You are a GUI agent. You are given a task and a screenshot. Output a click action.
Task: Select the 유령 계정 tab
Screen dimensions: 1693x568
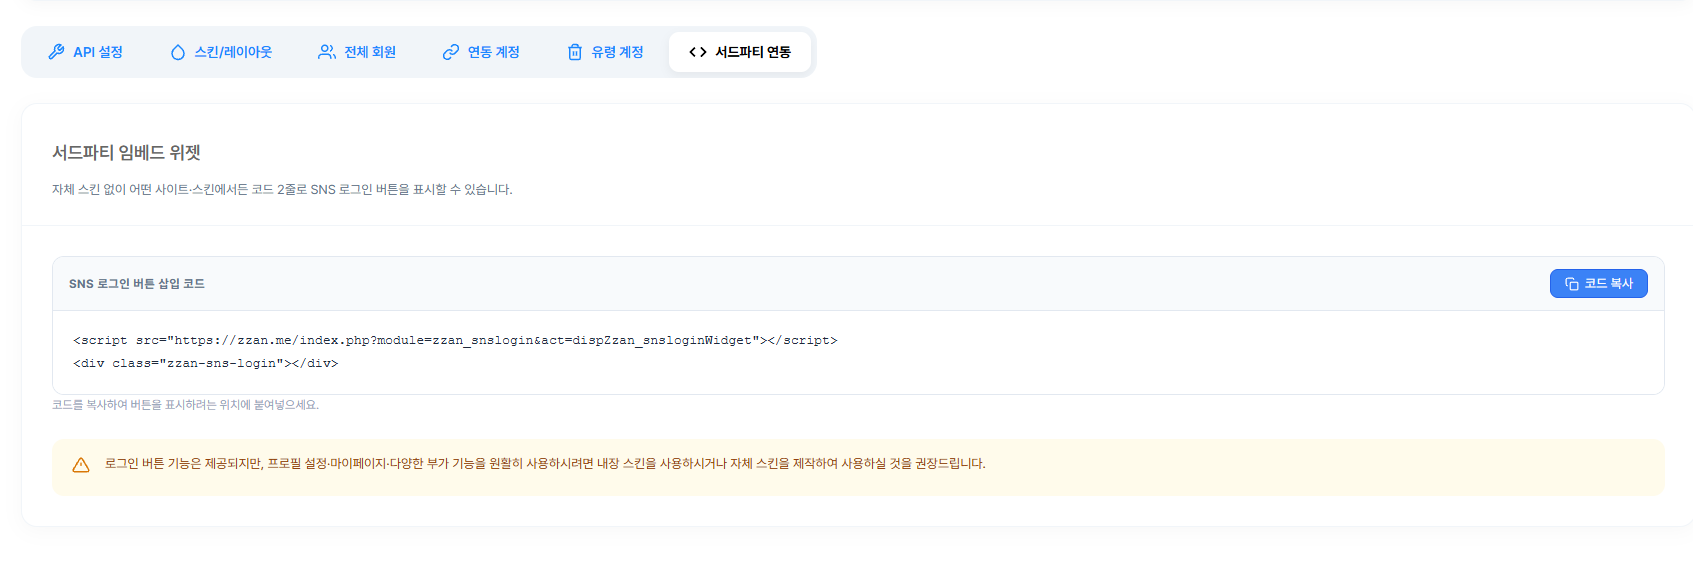[x=605, y=52]
